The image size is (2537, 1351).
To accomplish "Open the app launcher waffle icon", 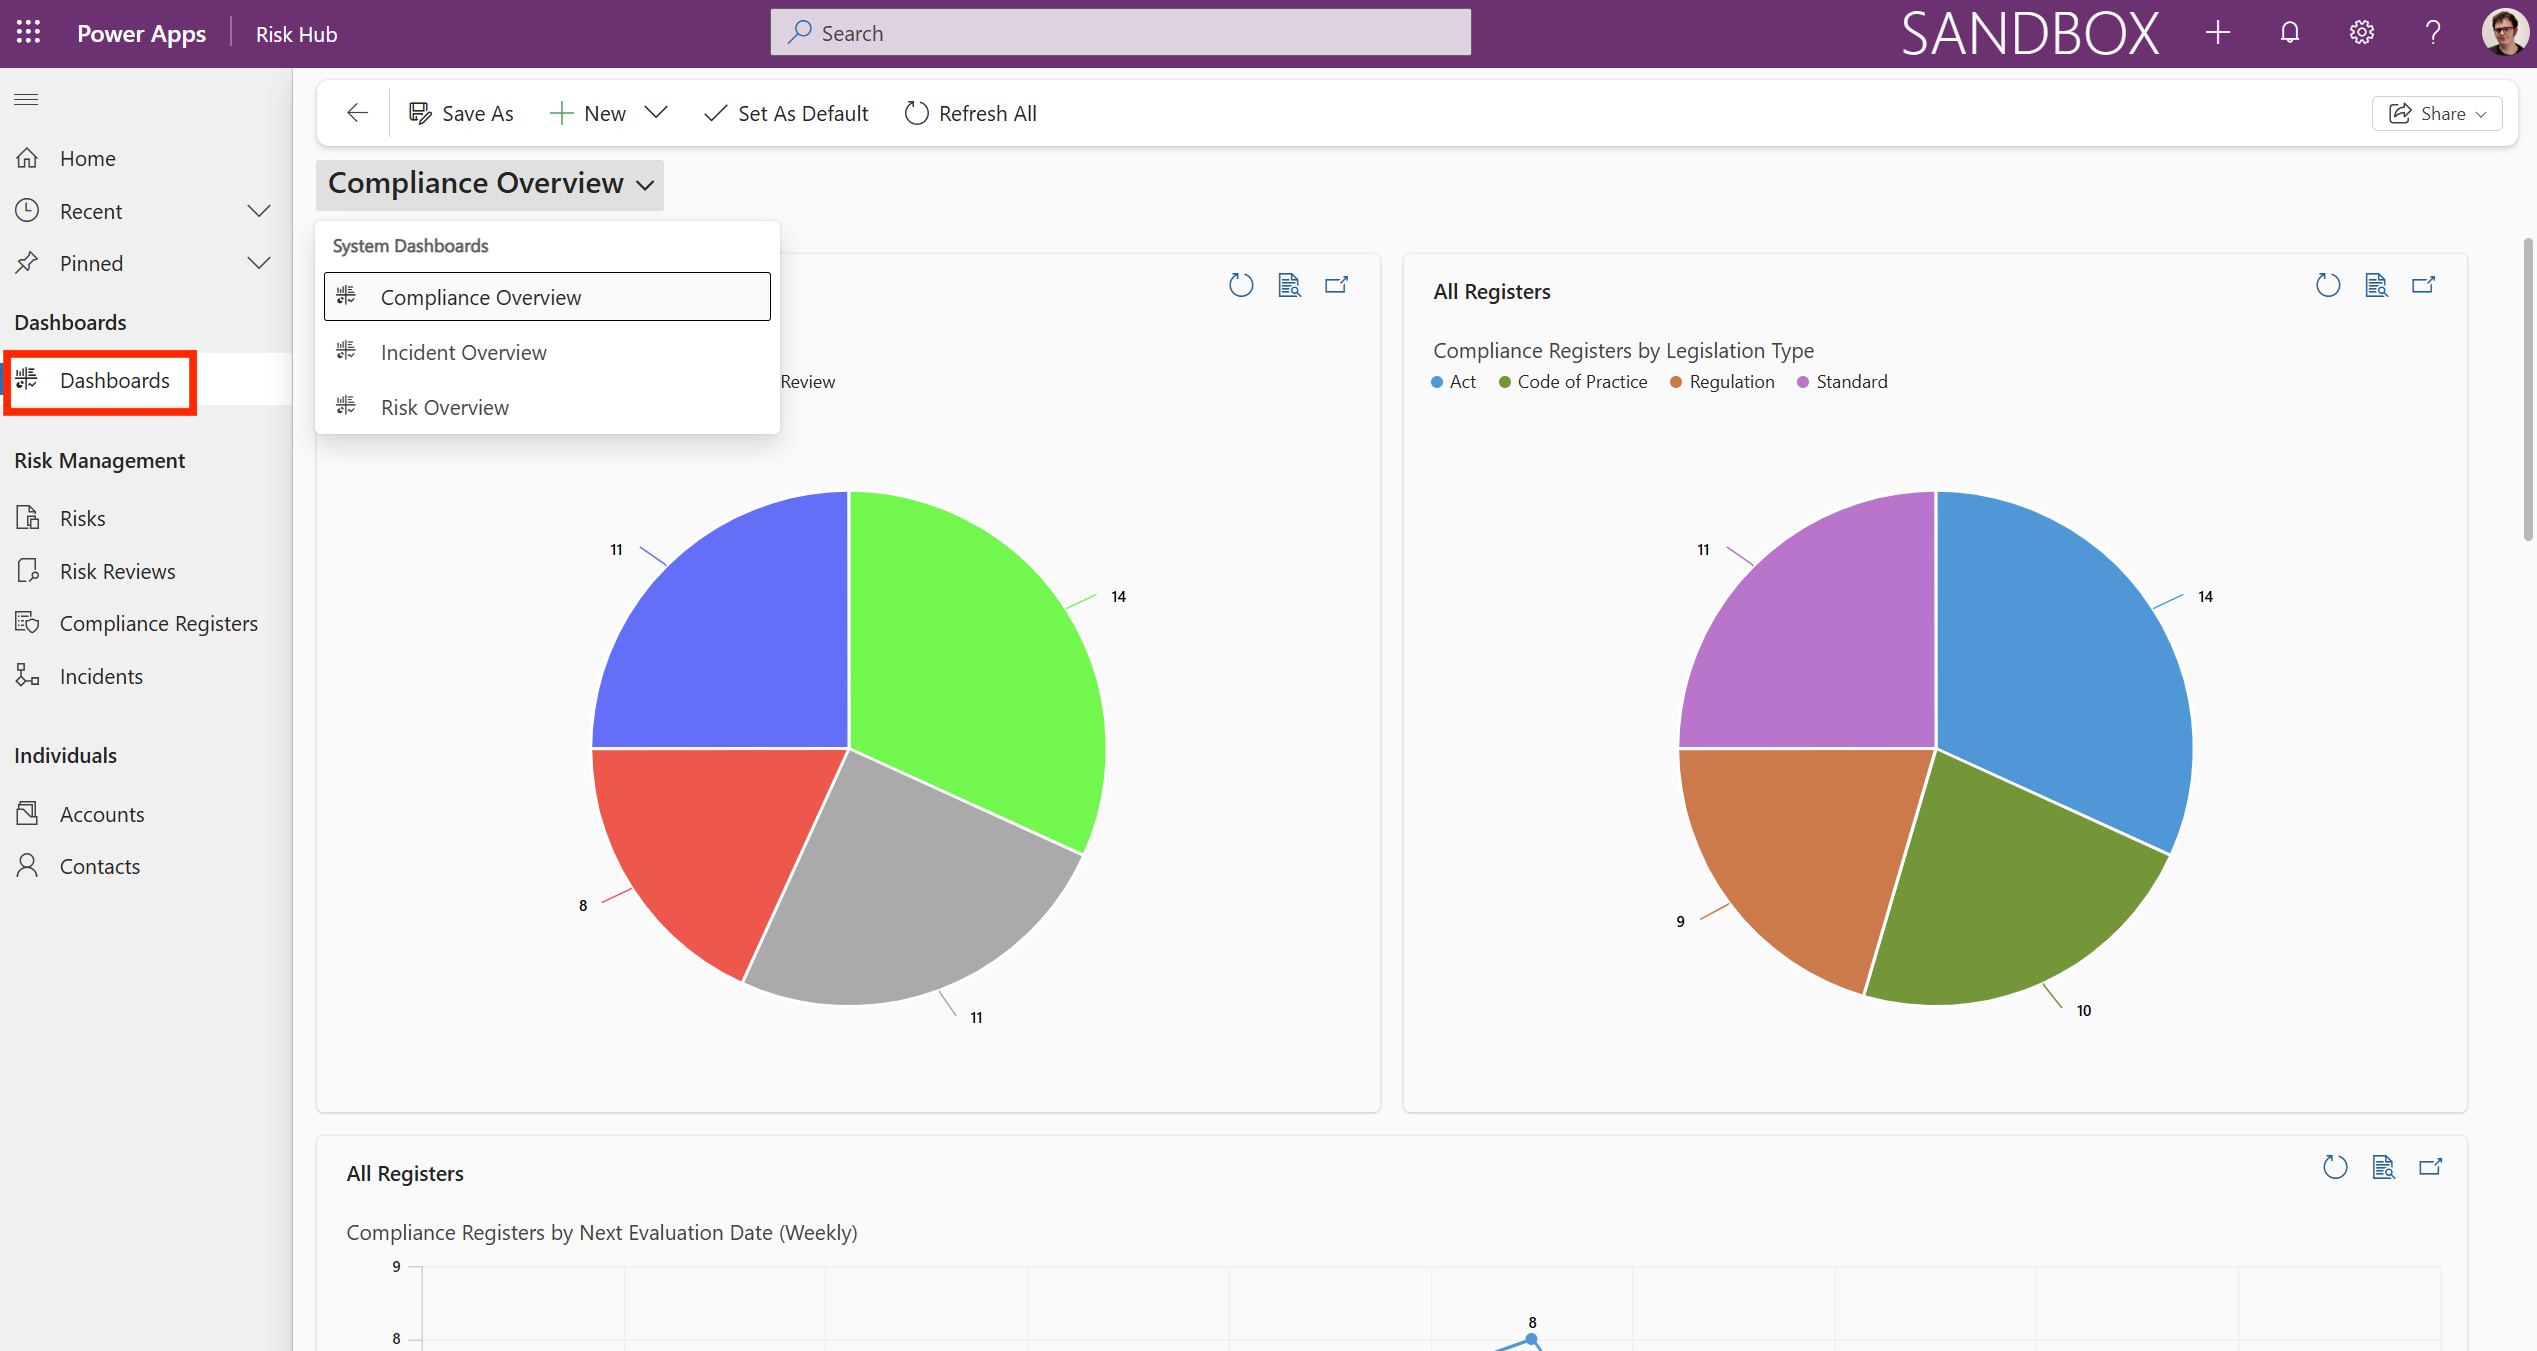I will point(28,33).
